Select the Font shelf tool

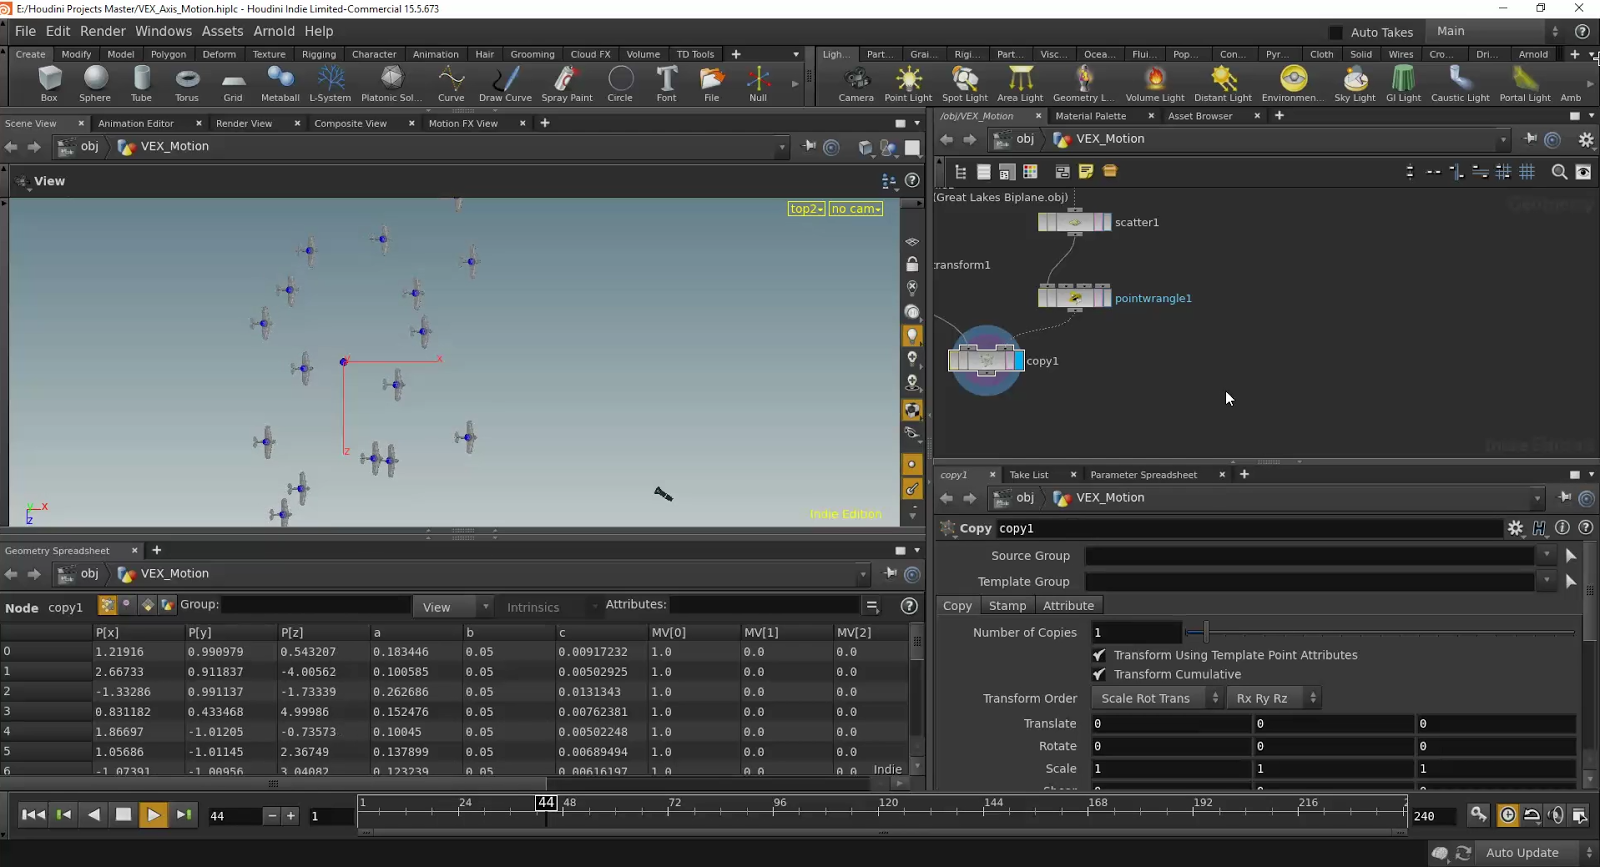tap(666, 84)
